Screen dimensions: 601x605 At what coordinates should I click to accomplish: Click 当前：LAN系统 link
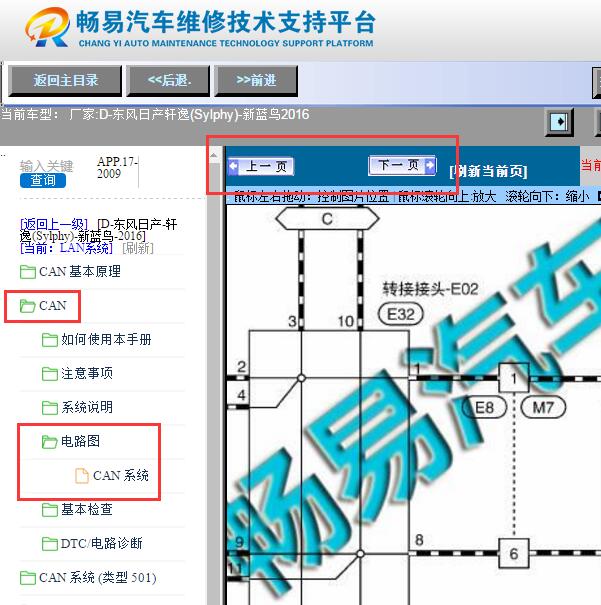(66, 248)
